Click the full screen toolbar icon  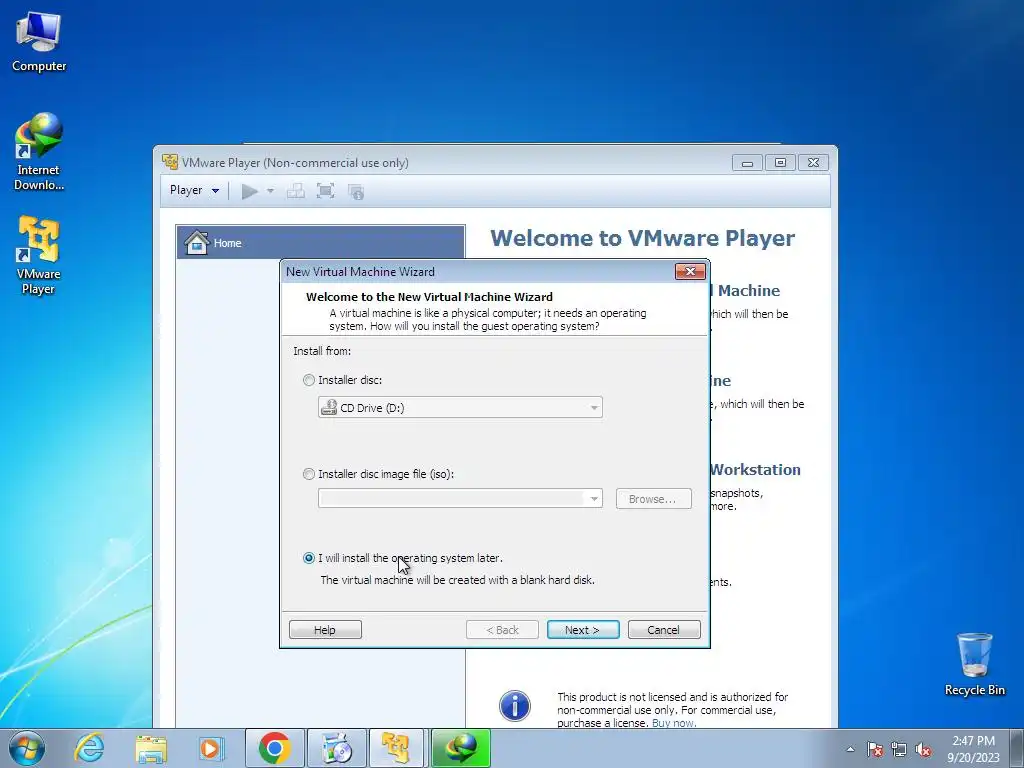[325, 191]
